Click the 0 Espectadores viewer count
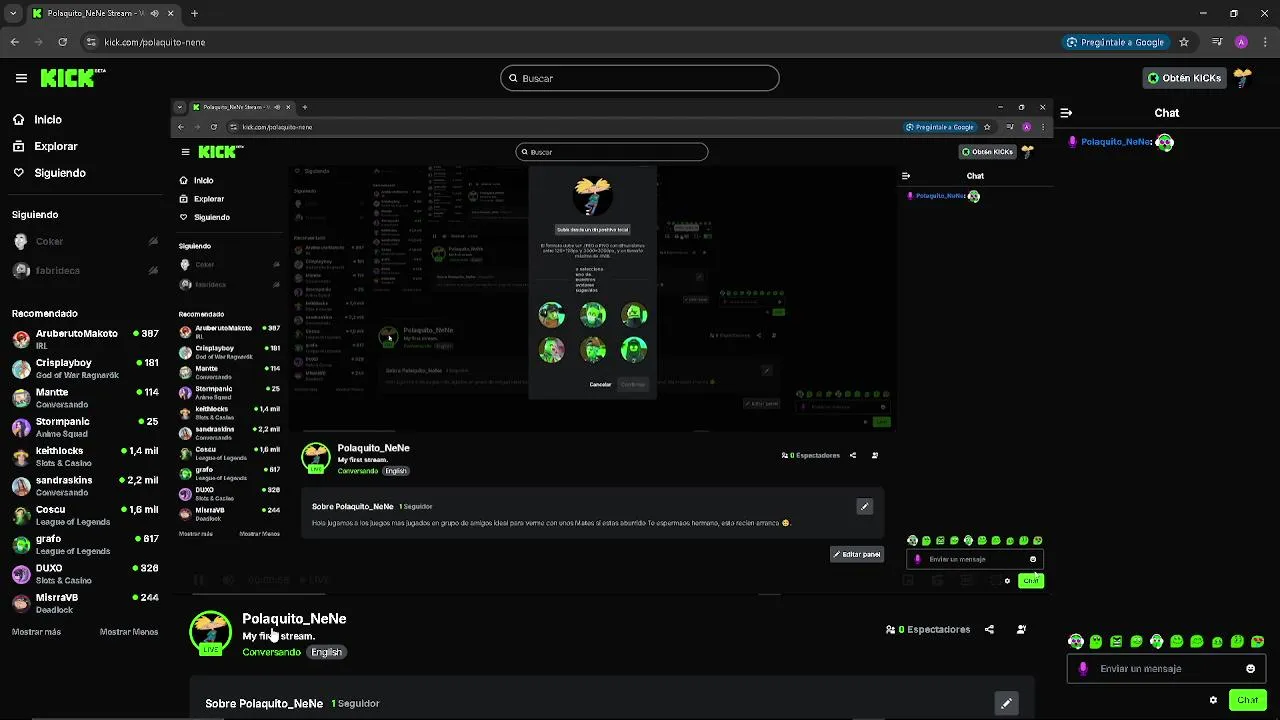The height and width of the screenshot is (720, 1280). (928, 630)
